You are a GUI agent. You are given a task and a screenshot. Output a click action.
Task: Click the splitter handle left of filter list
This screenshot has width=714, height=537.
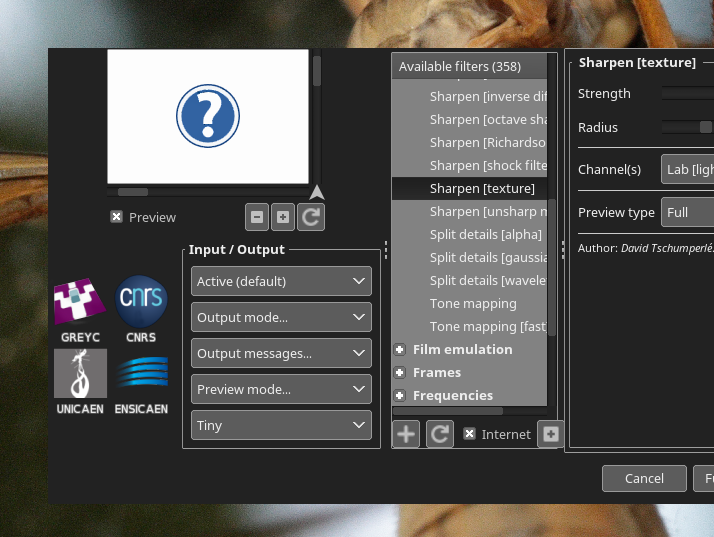click(386, 250)
